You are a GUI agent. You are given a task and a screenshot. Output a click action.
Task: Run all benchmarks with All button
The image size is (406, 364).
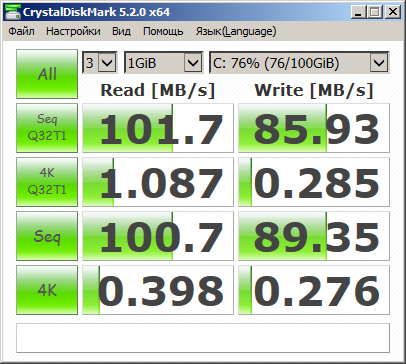[47, 74]
